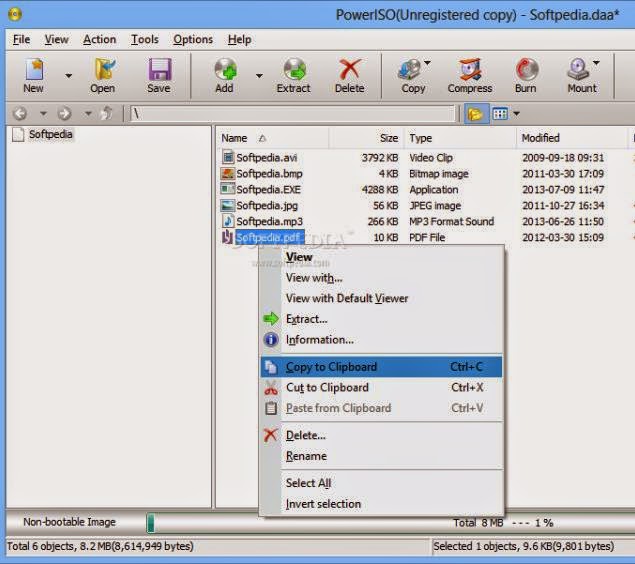Toggle the folder tree pane button
Screen dimensions: 635x564
[475, 114]
